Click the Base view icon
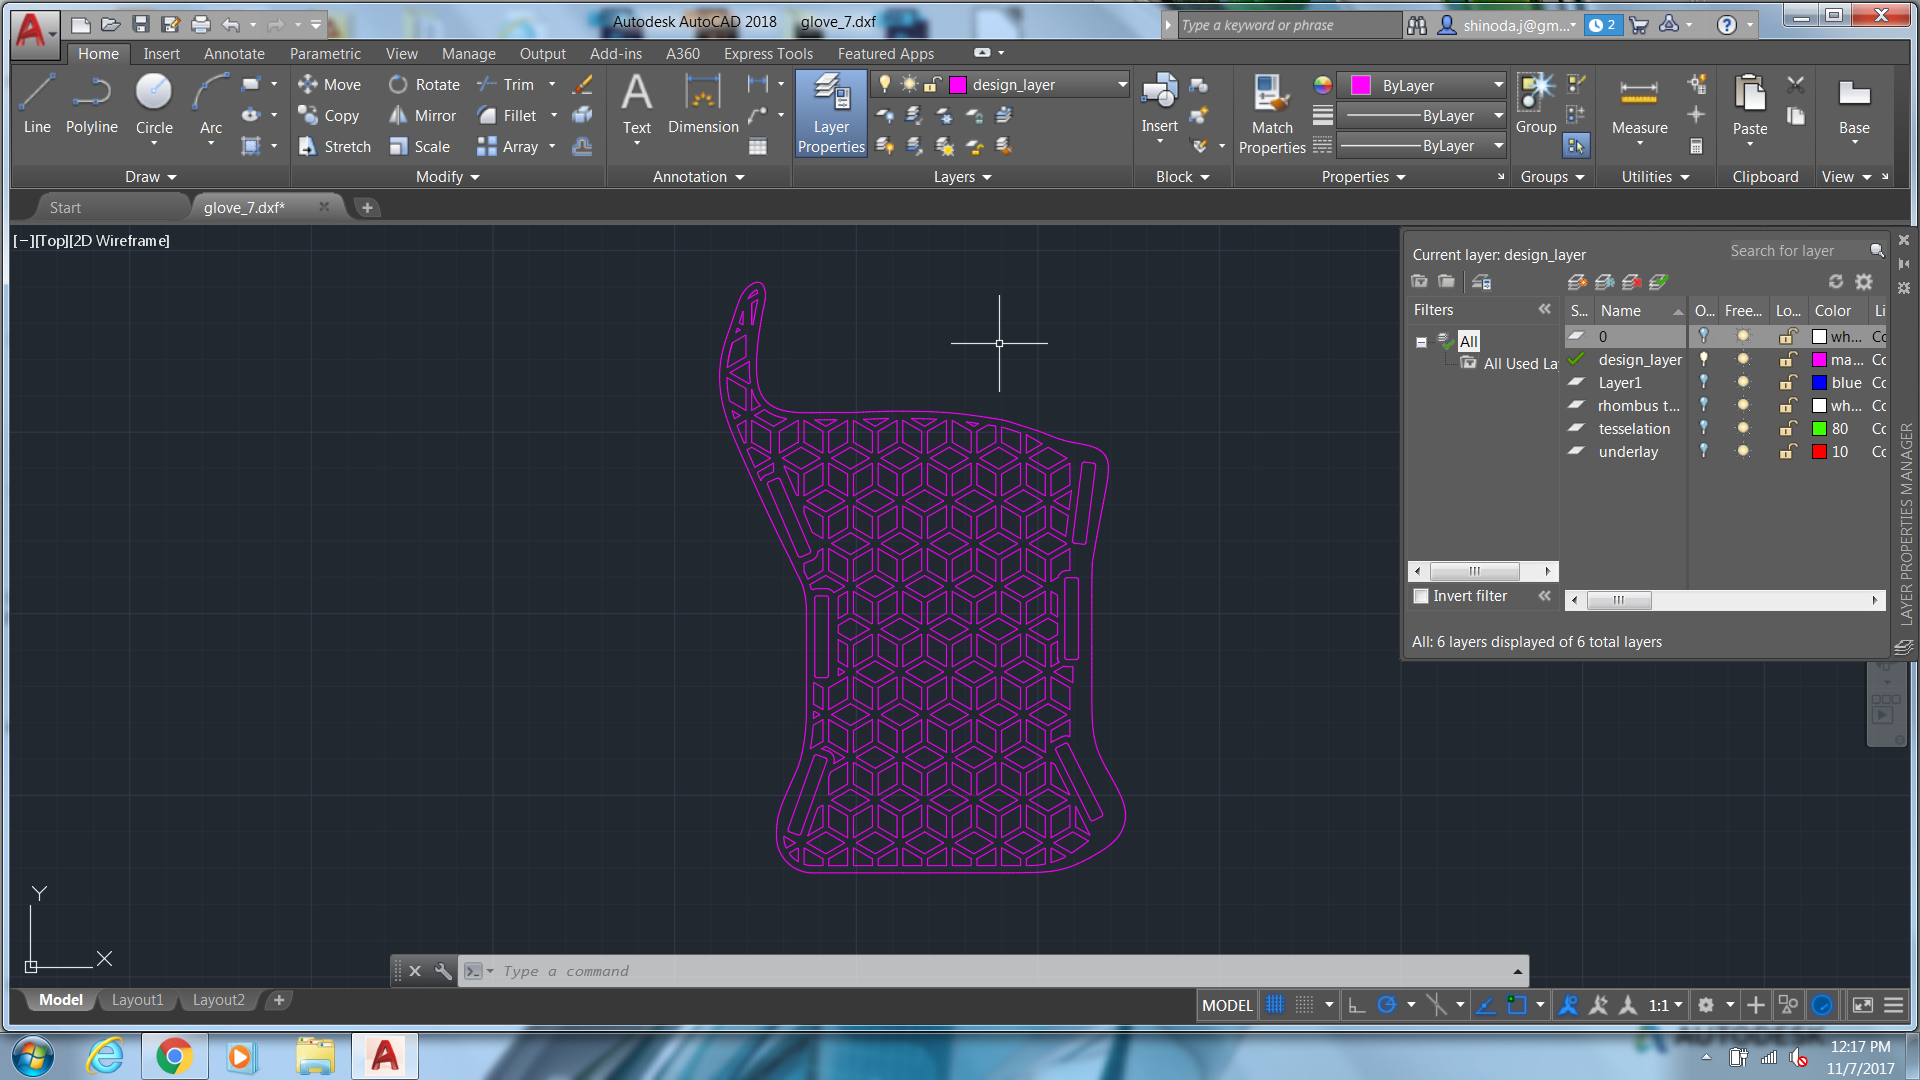Screen dimensions: 1920x1080 click(1854, 106)
